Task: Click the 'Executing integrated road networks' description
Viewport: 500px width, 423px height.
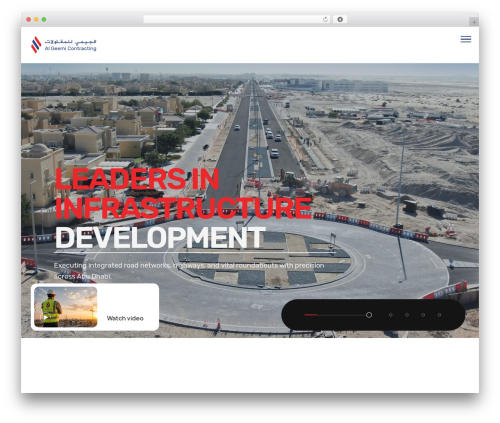Action: [189, 271]
